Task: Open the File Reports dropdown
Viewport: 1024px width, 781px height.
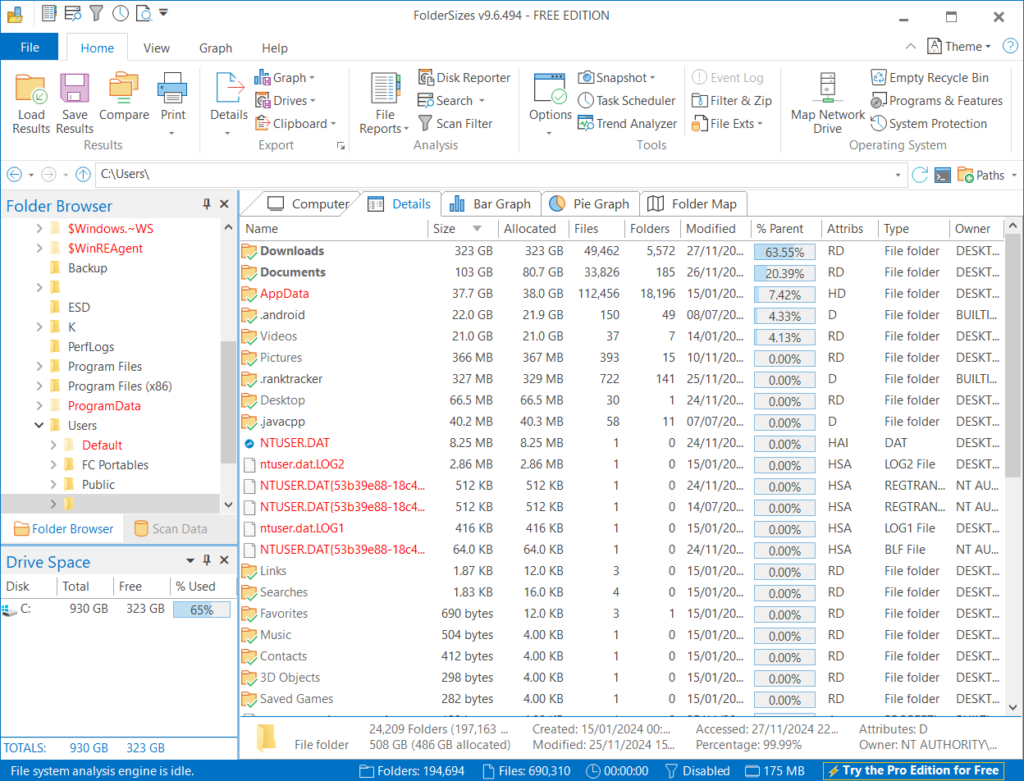Action: coord(384,103)
